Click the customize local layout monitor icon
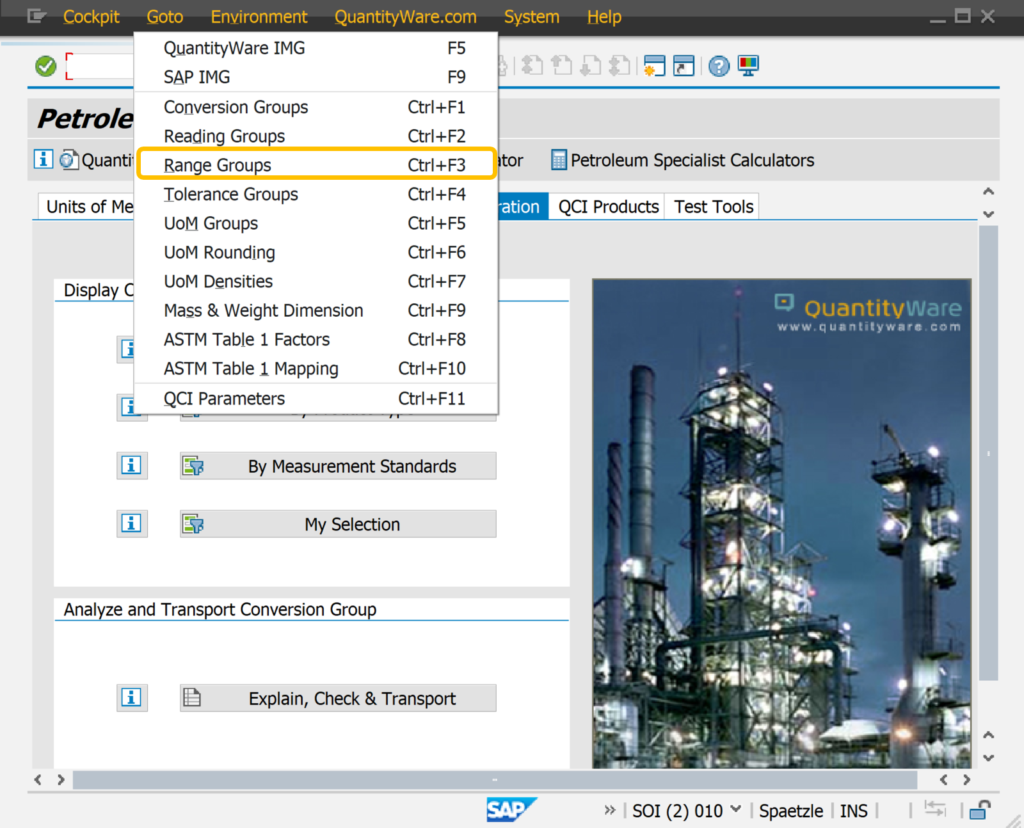The width and height of the screenshot is (1024, 828). coord(748,66)
